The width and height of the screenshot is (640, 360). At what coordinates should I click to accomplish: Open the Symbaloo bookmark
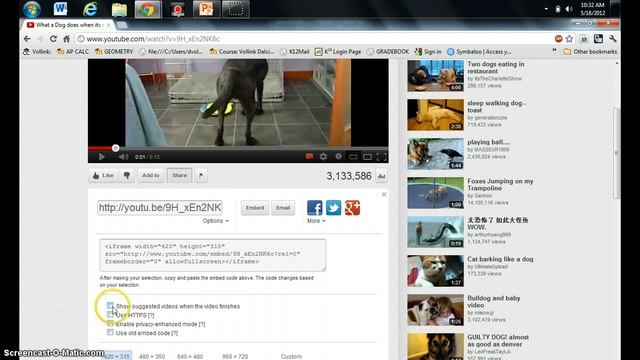[479, 52]
